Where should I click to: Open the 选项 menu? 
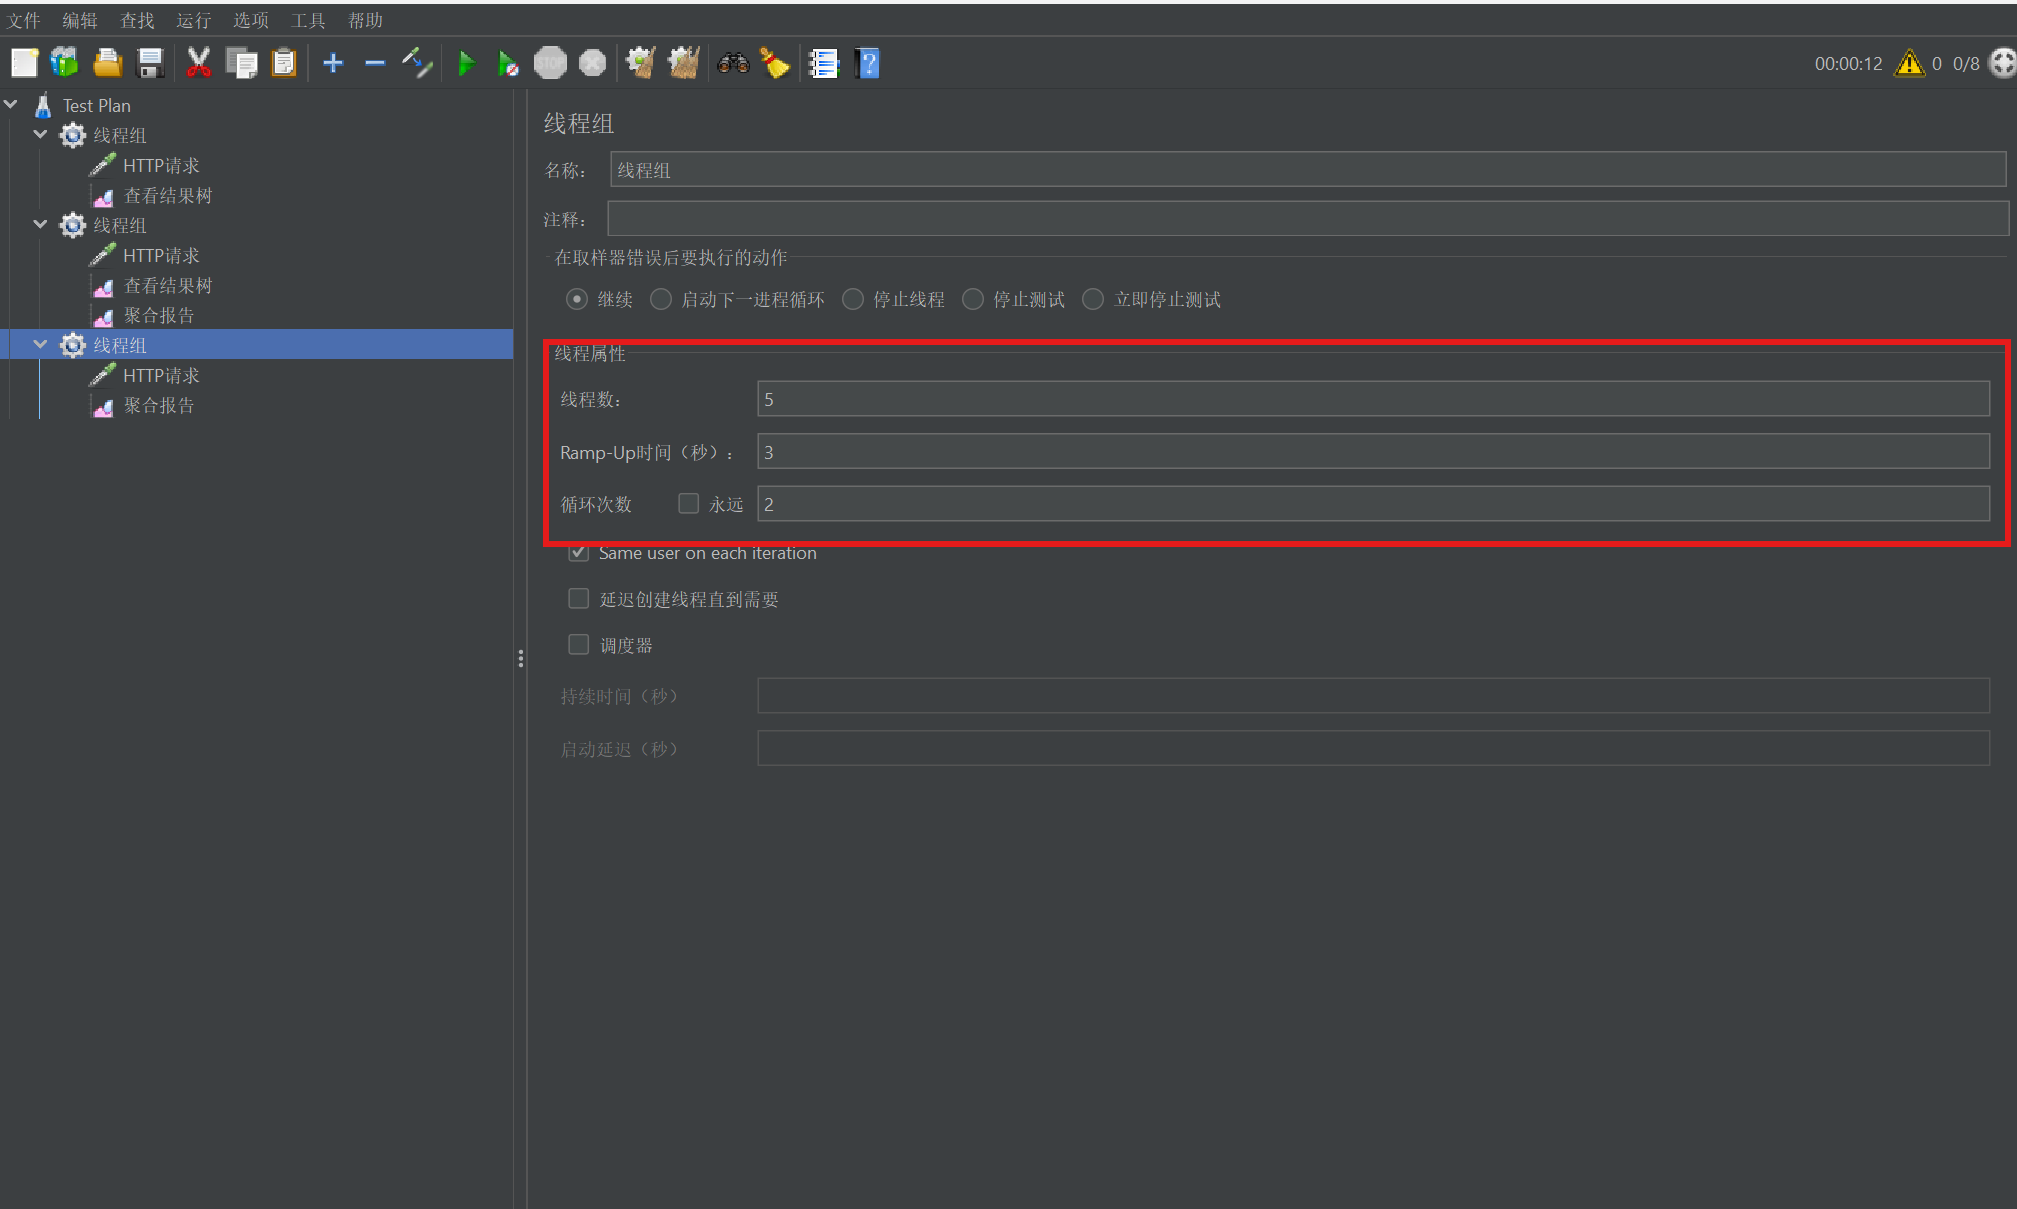[x=250, y=20]
